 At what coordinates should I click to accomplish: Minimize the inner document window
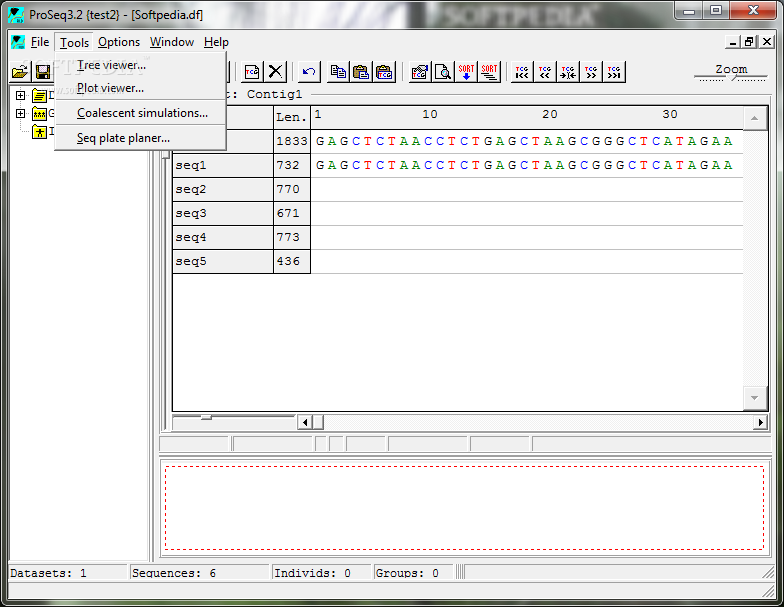tap(733, 42)
